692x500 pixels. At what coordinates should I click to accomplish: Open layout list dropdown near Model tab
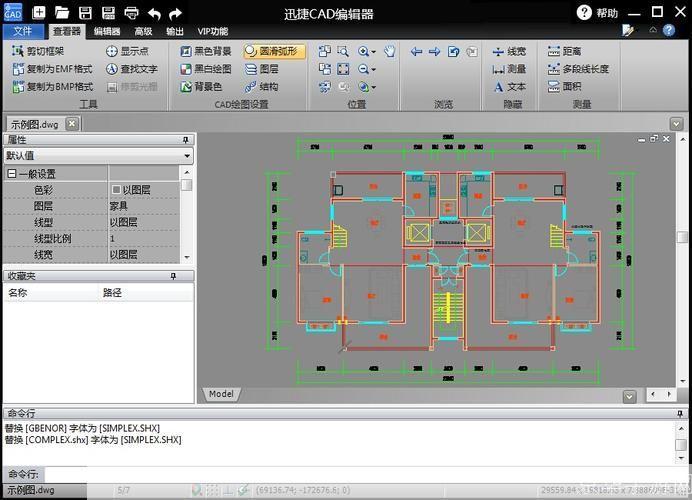tap(630, 396)
